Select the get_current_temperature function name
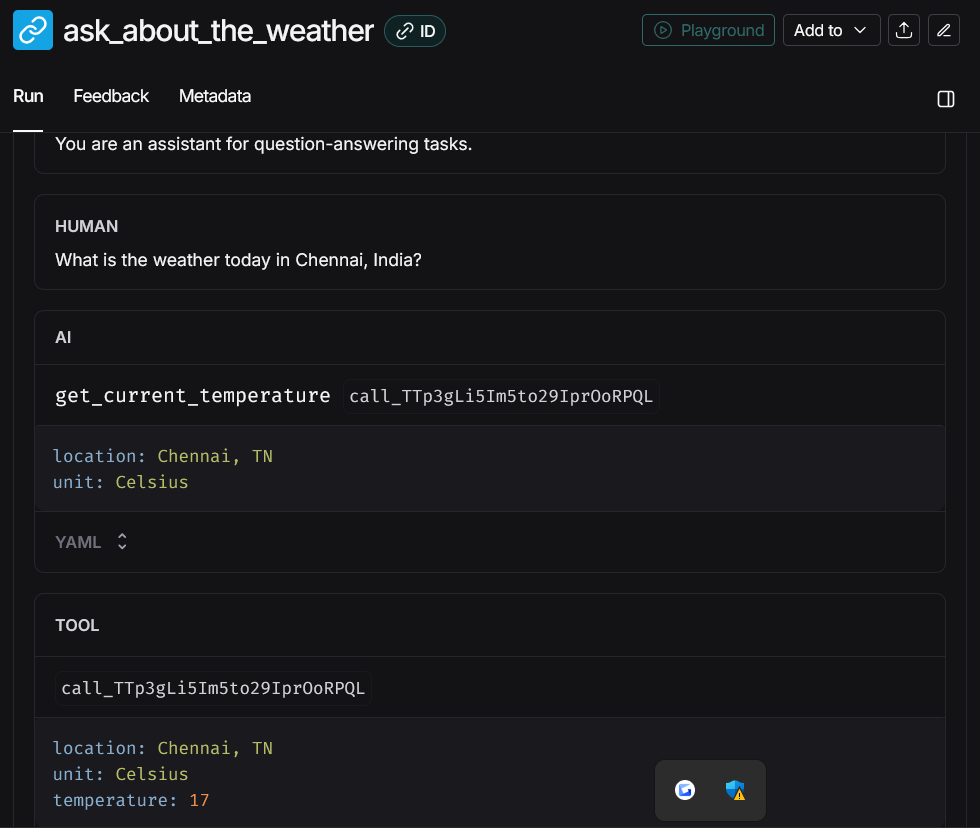This screenshot has width=980, height=828. click(x=192, y=396)
